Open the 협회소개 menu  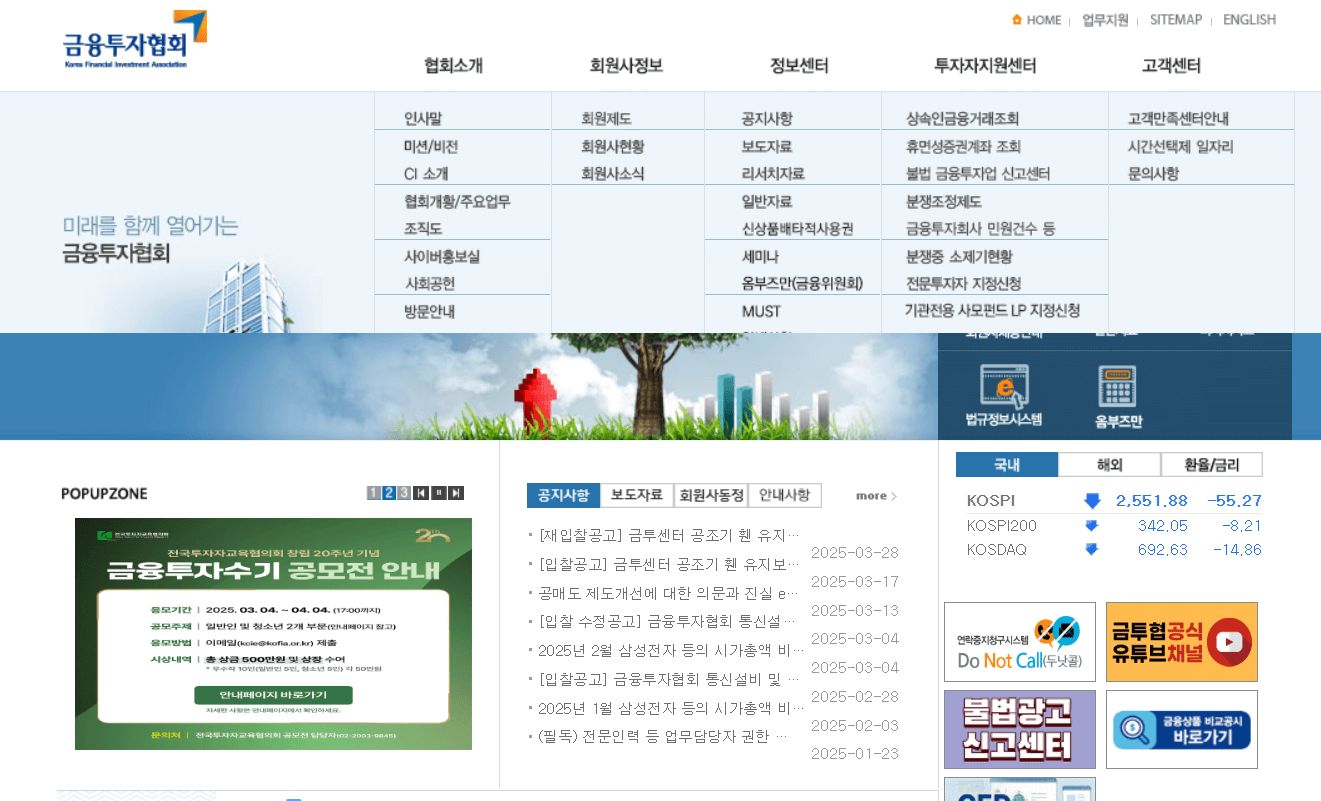[x=455, y=64]
